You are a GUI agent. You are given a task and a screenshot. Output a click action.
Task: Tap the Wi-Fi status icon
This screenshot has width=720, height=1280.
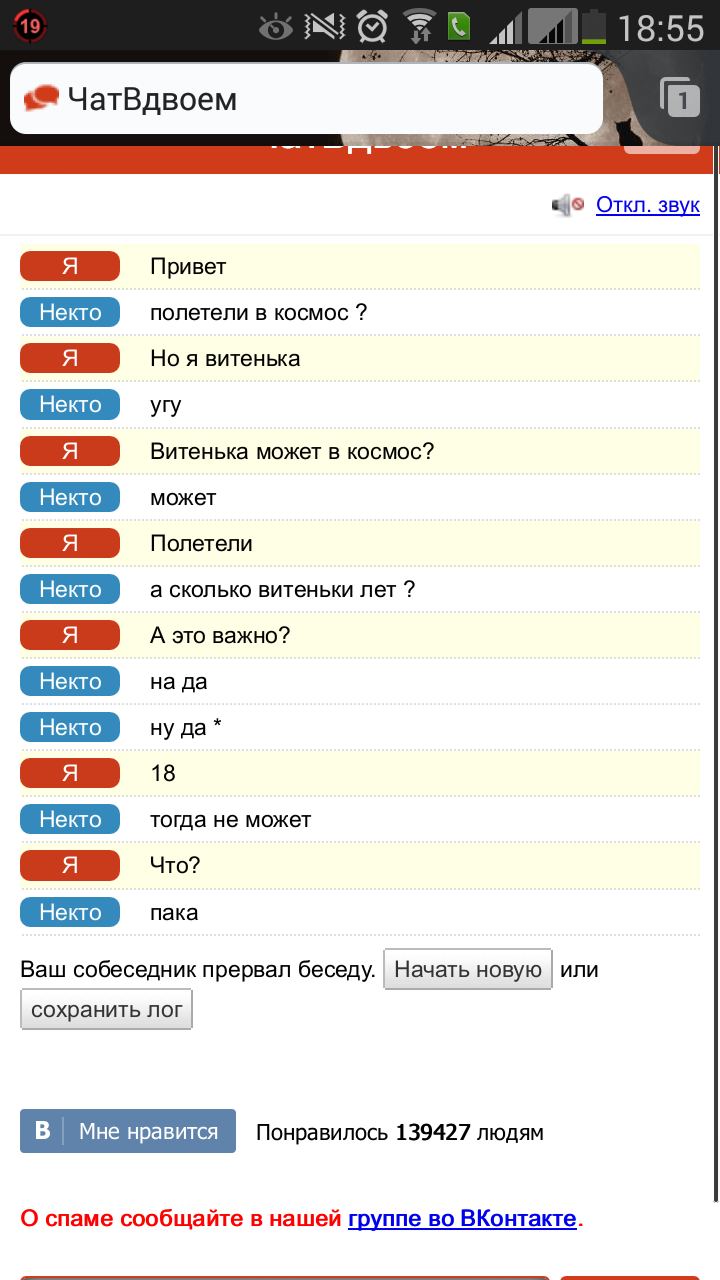pyautogui.click(x=418, y=26)
